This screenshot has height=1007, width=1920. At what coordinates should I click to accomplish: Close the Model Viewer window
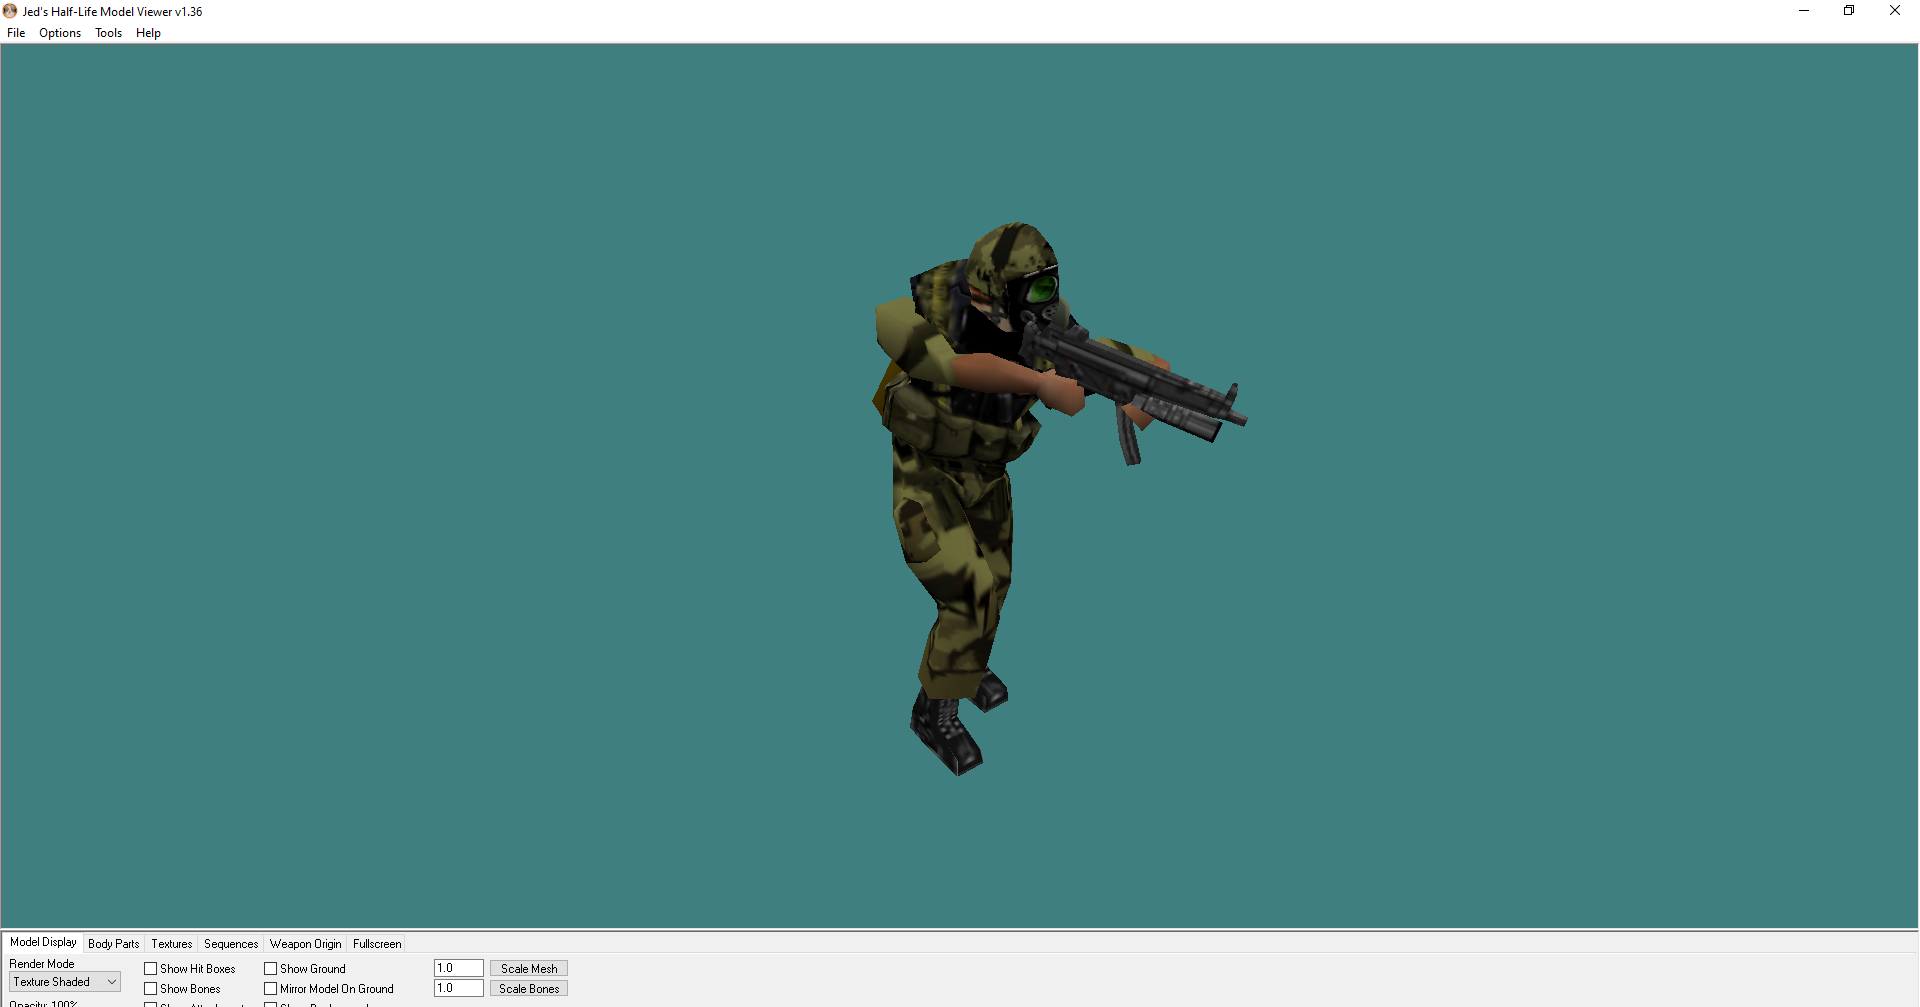[x=1895, y=11]
